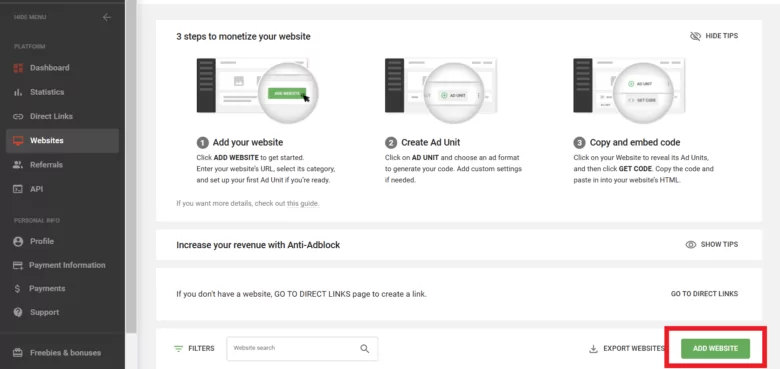Screen dimensions: 780x369
Task: Click the EXPORT WEBSITES button
Action: tap(627, 349)
